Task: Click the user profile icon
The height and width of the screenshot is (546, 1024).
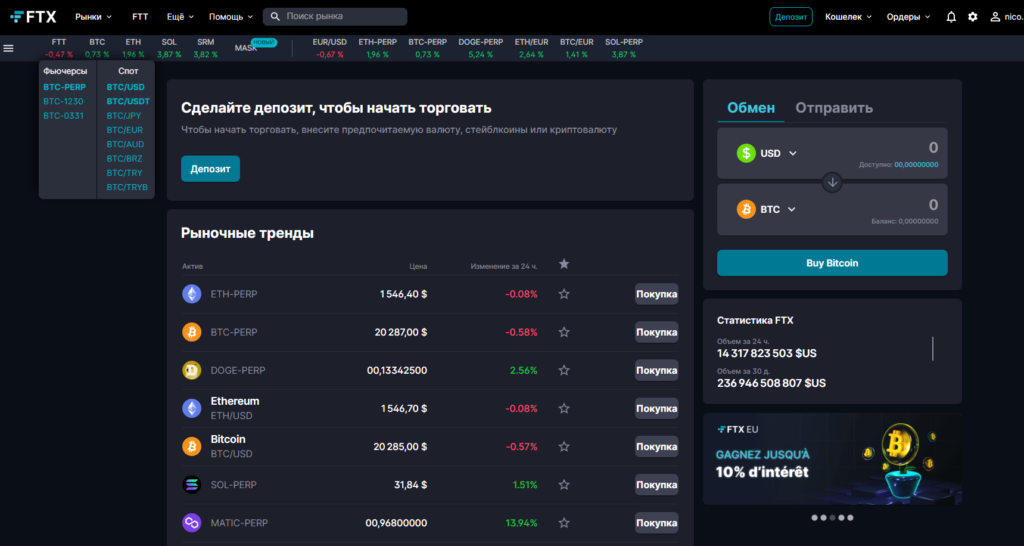Action: [x=995, y=17]
